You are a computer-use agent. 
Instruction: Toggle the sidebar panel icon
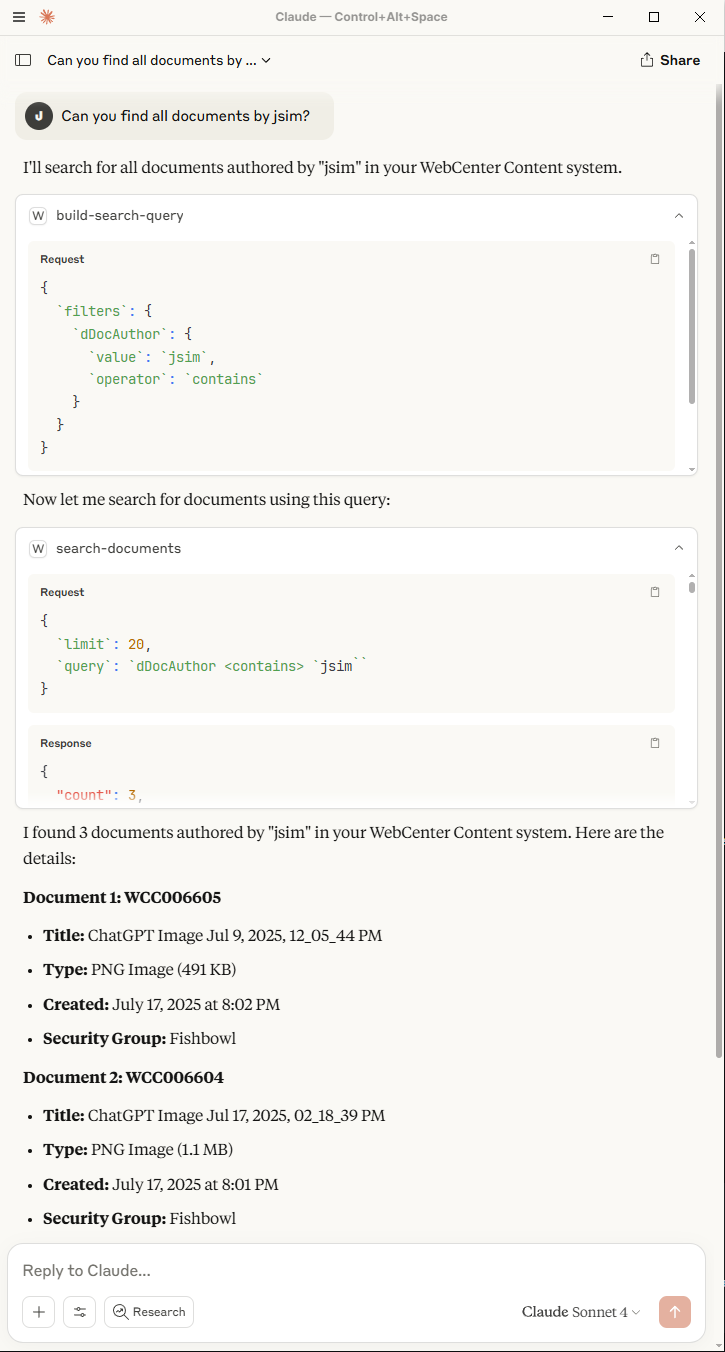[x=23, y=60]
